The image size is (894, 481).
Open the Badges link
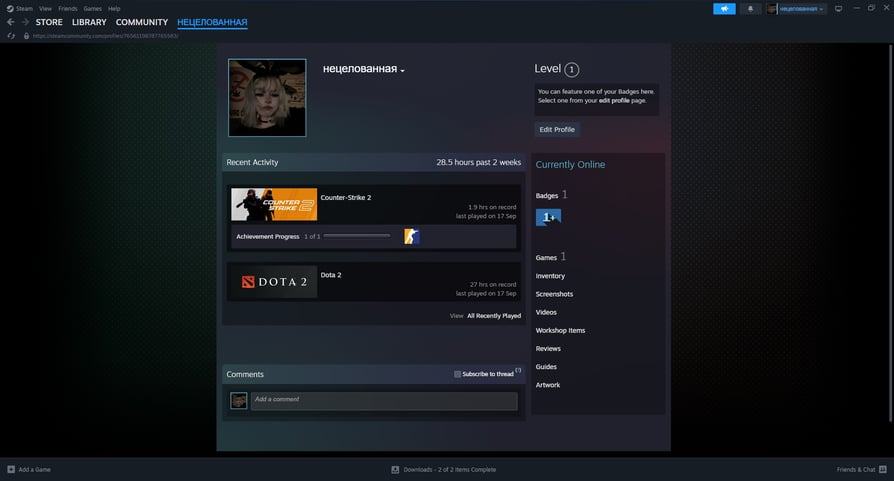547,195
